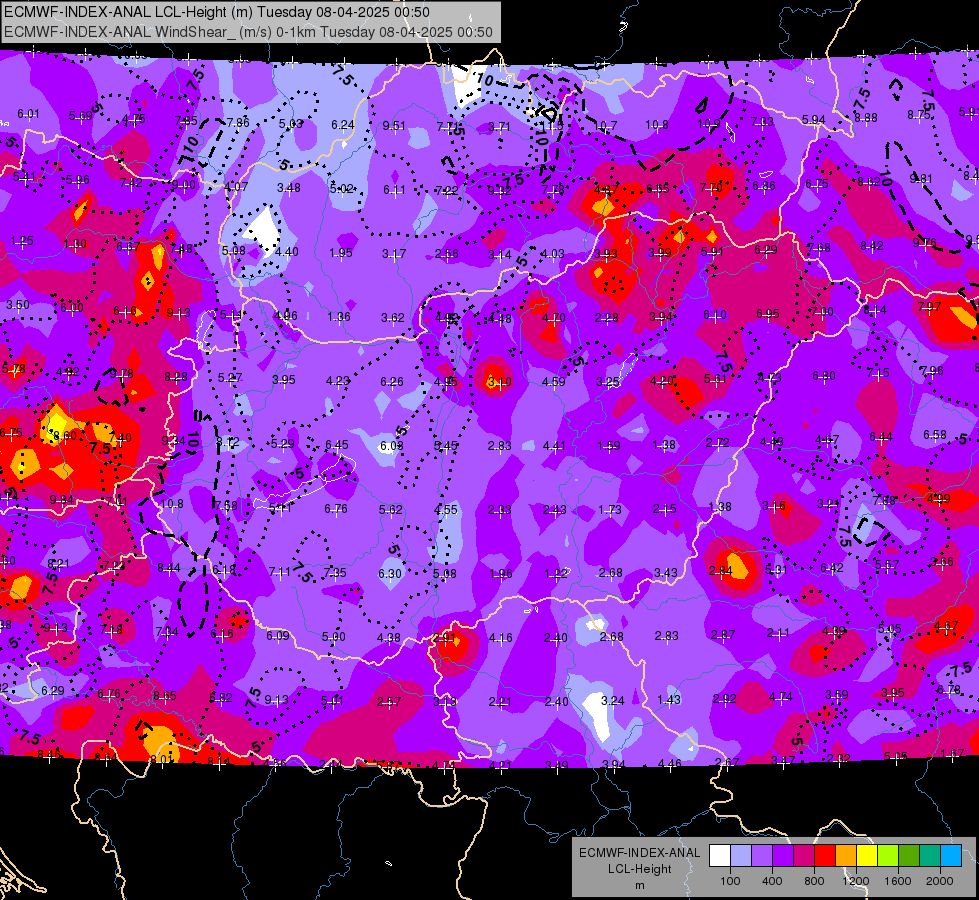Click the grid value '4.70'
This screenshot has height=900, width=979.
pos(553,318)
